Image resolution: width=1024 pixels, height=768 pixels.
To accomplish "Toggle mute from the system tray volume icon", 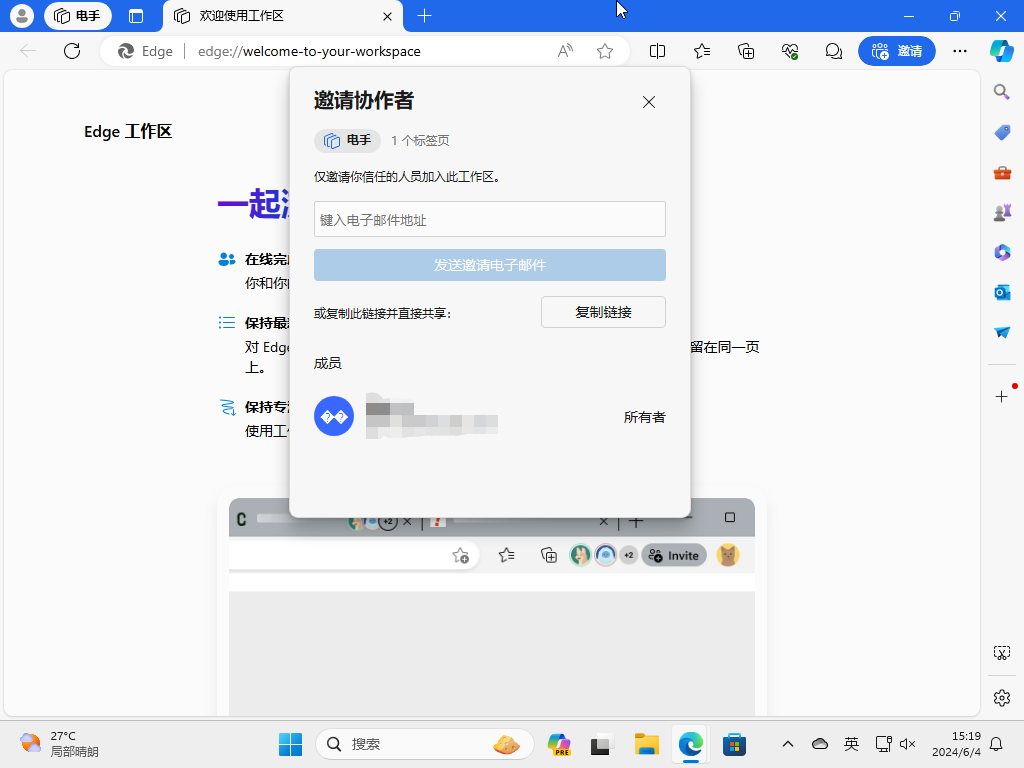I will 908,744.
